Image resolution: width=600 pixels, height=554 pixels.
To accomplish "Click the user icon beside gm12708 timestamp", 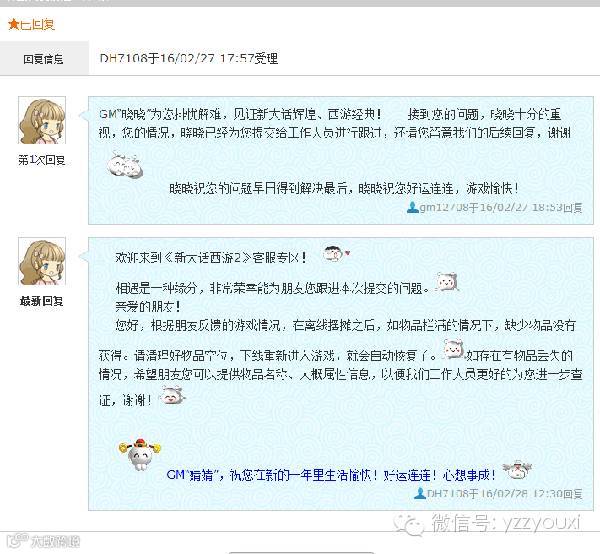I will click(x=412, y=207).
